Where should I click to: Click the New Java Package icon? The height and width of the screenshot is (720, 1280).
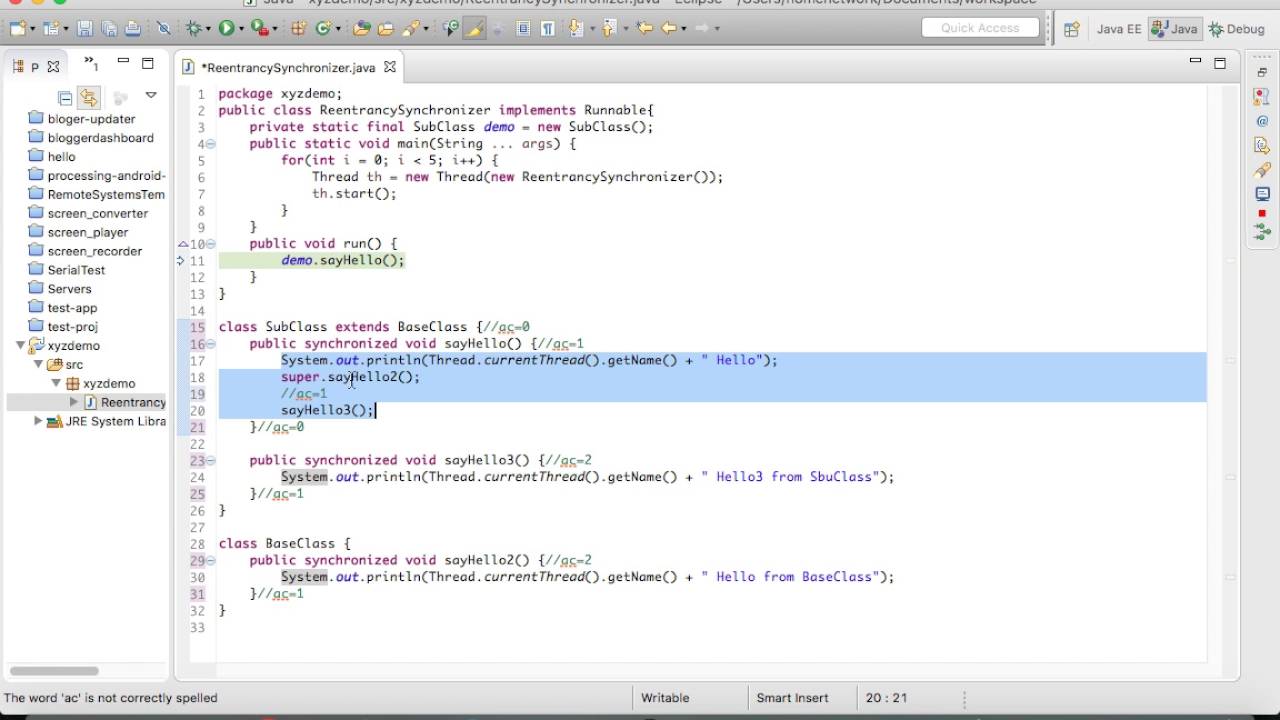[x=298, y=29]
